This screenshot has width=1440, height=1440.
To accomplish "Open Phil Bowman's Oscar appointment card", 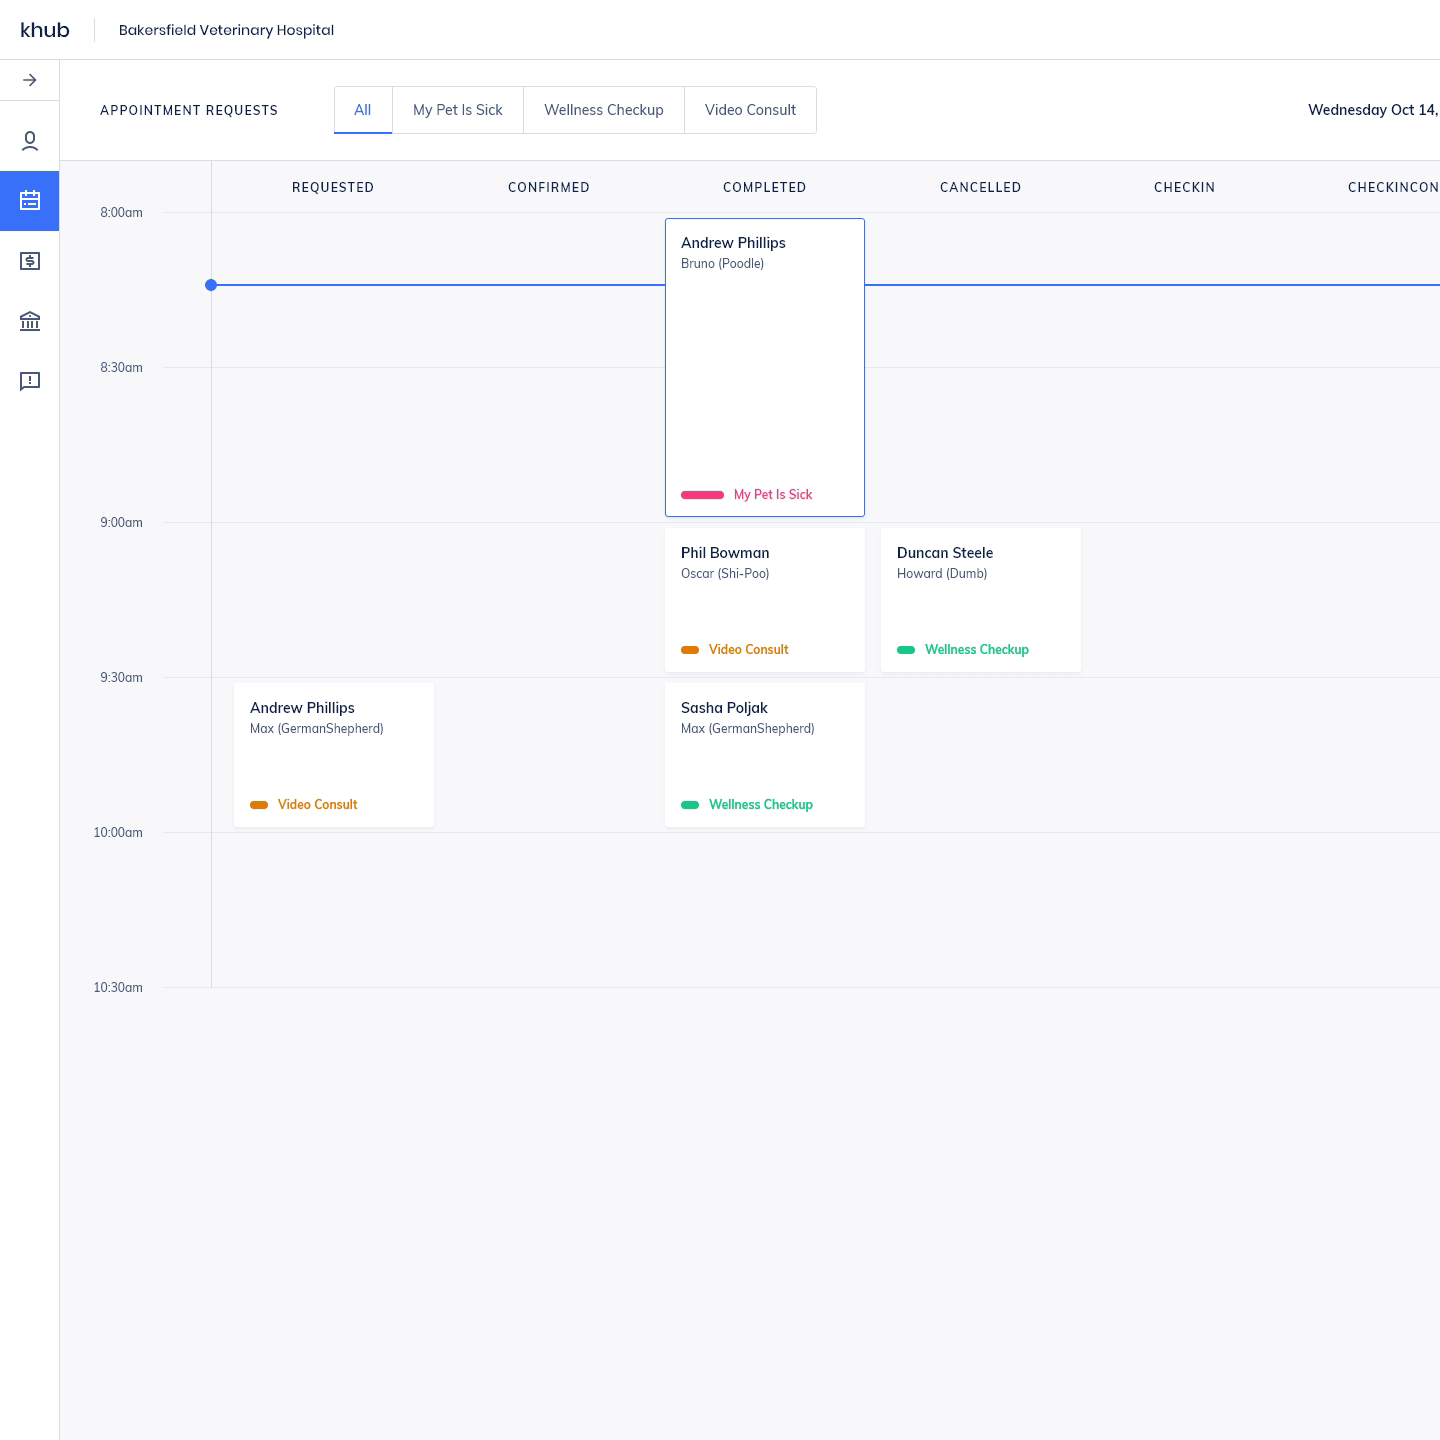I will click(765, 600).
